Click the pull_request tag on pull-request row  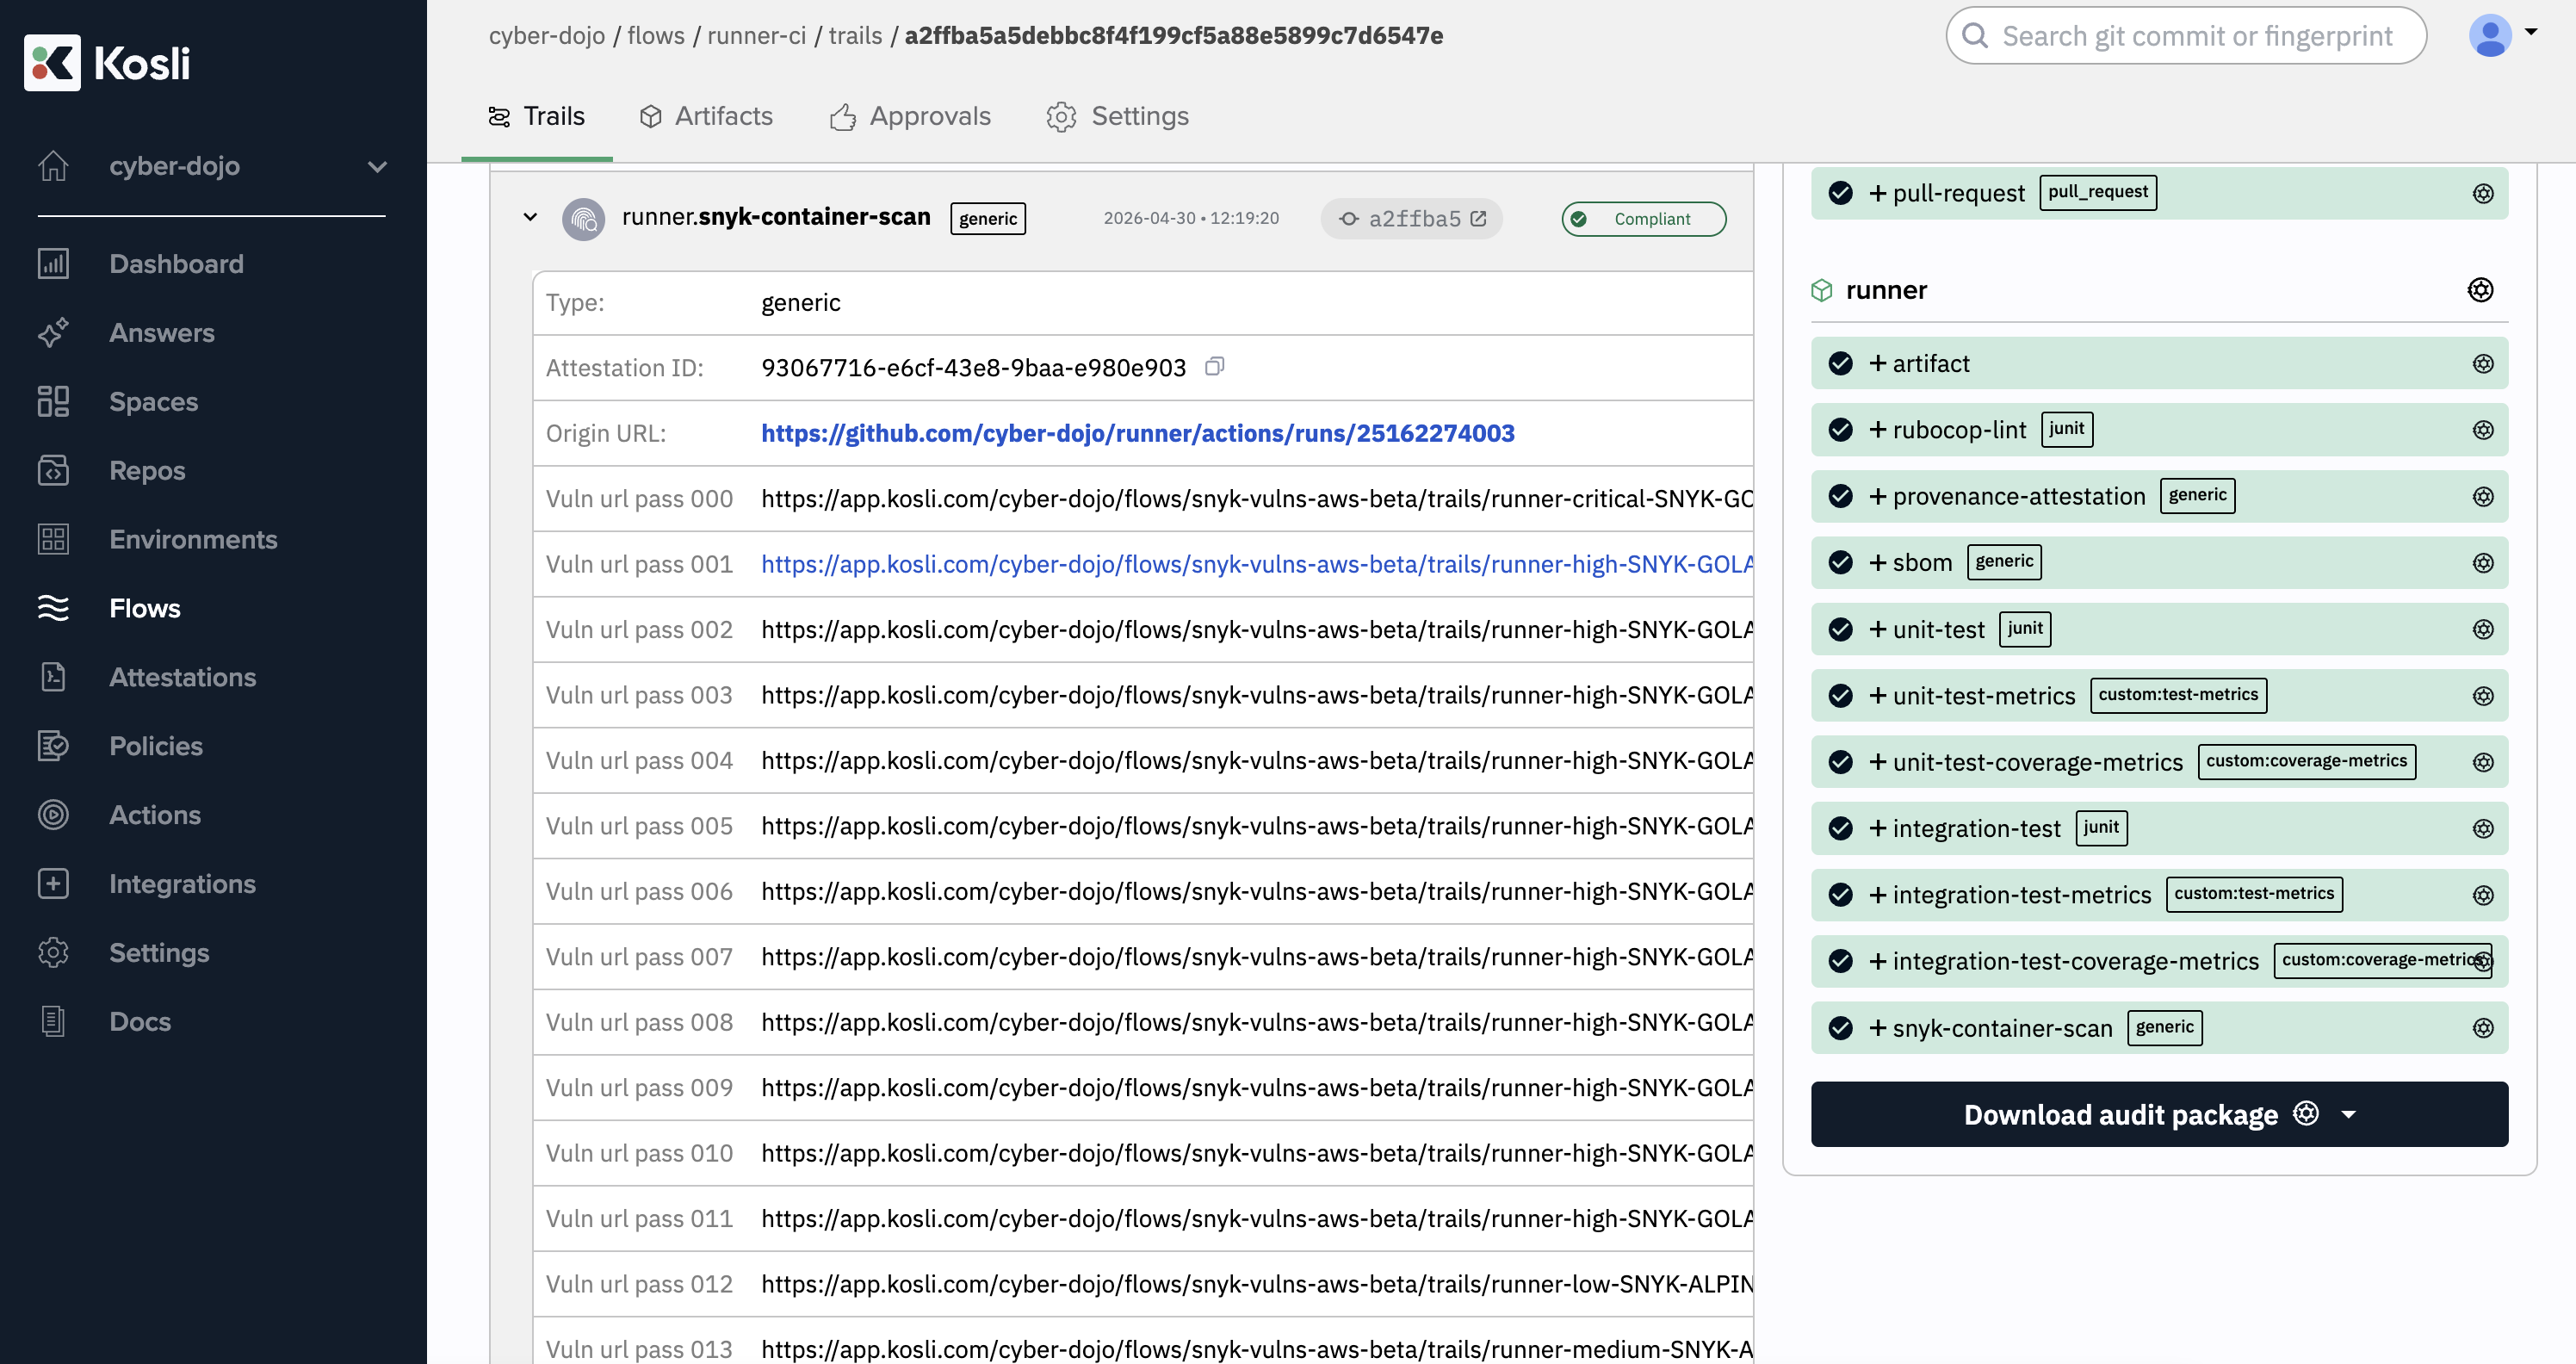click(x=2098, y=192)
